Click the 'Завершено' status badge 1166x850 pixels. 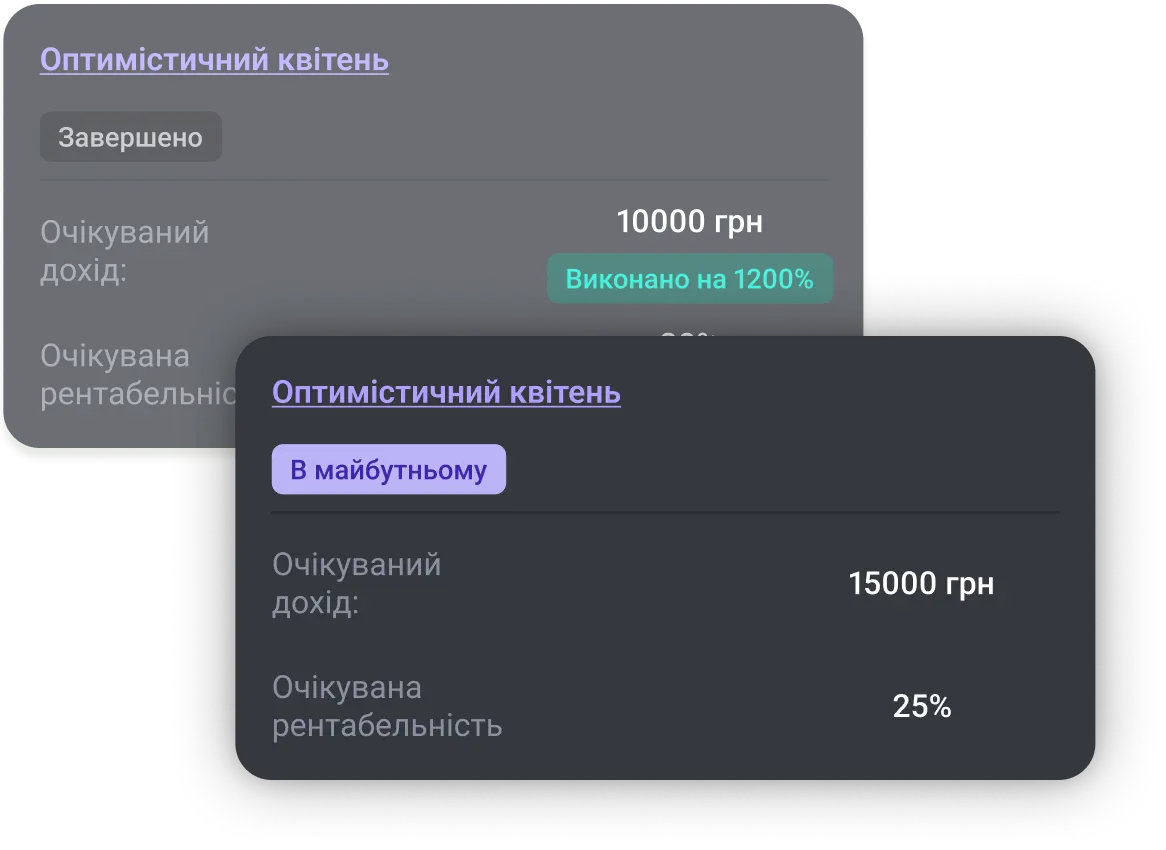point(130,136)
